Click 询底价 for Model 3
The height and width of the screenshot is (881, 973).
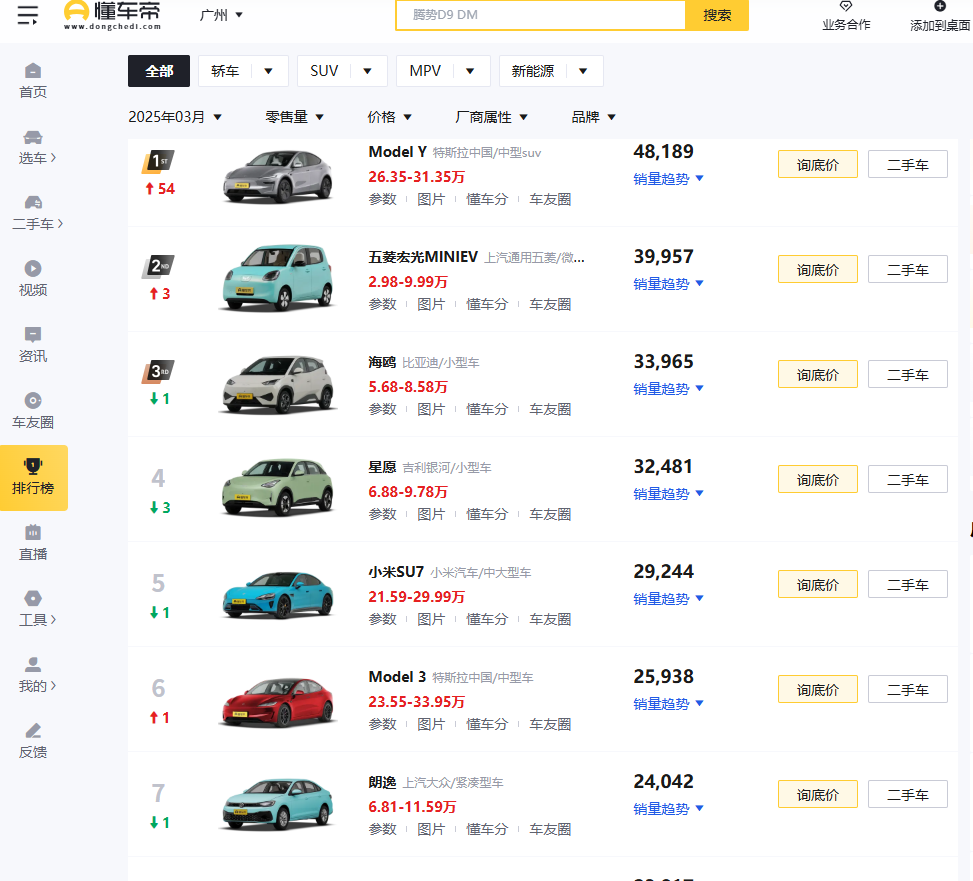point(818,689)
